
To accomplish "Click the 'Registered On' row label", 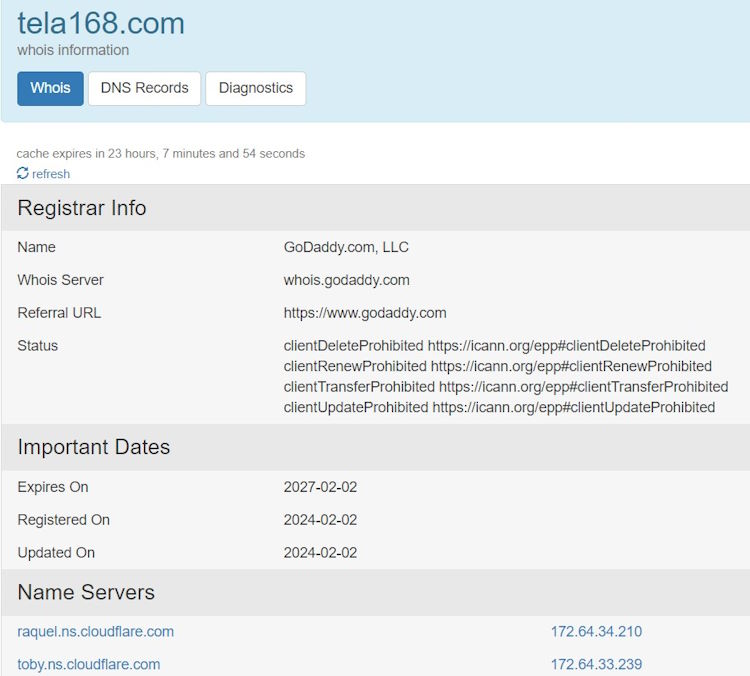I will [x=64, y=520].
